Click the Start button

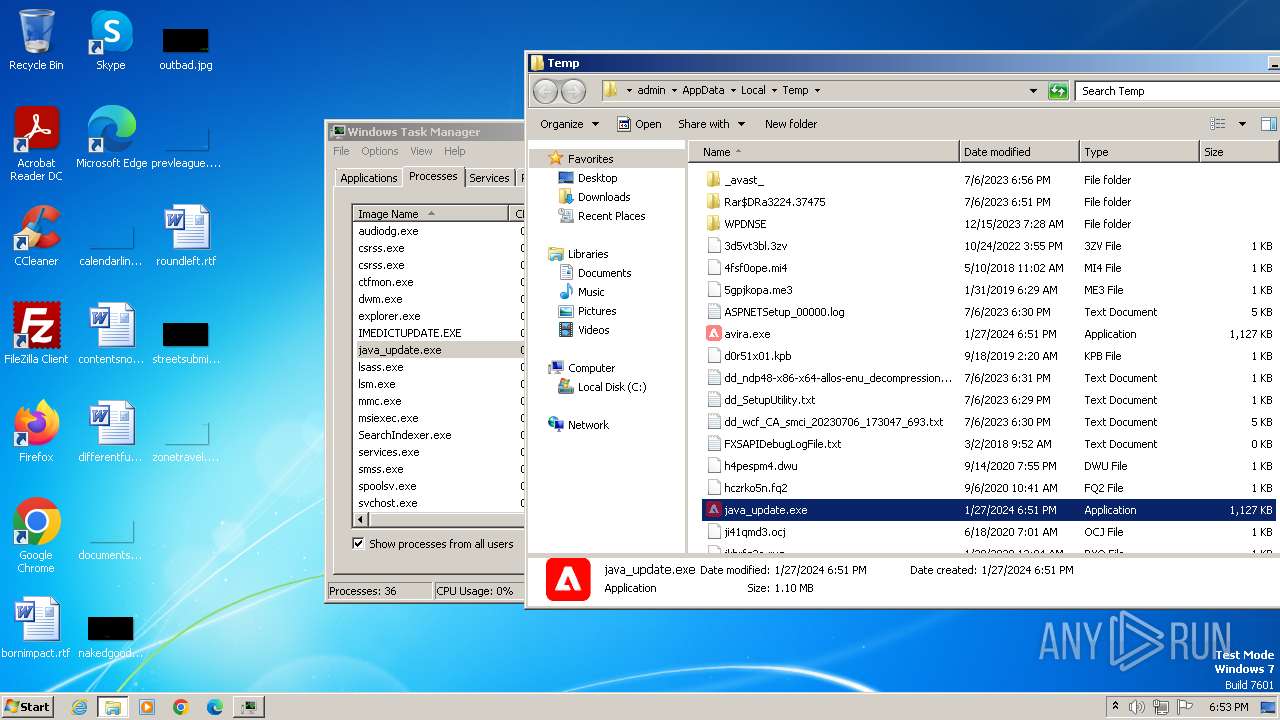(27, 707)
